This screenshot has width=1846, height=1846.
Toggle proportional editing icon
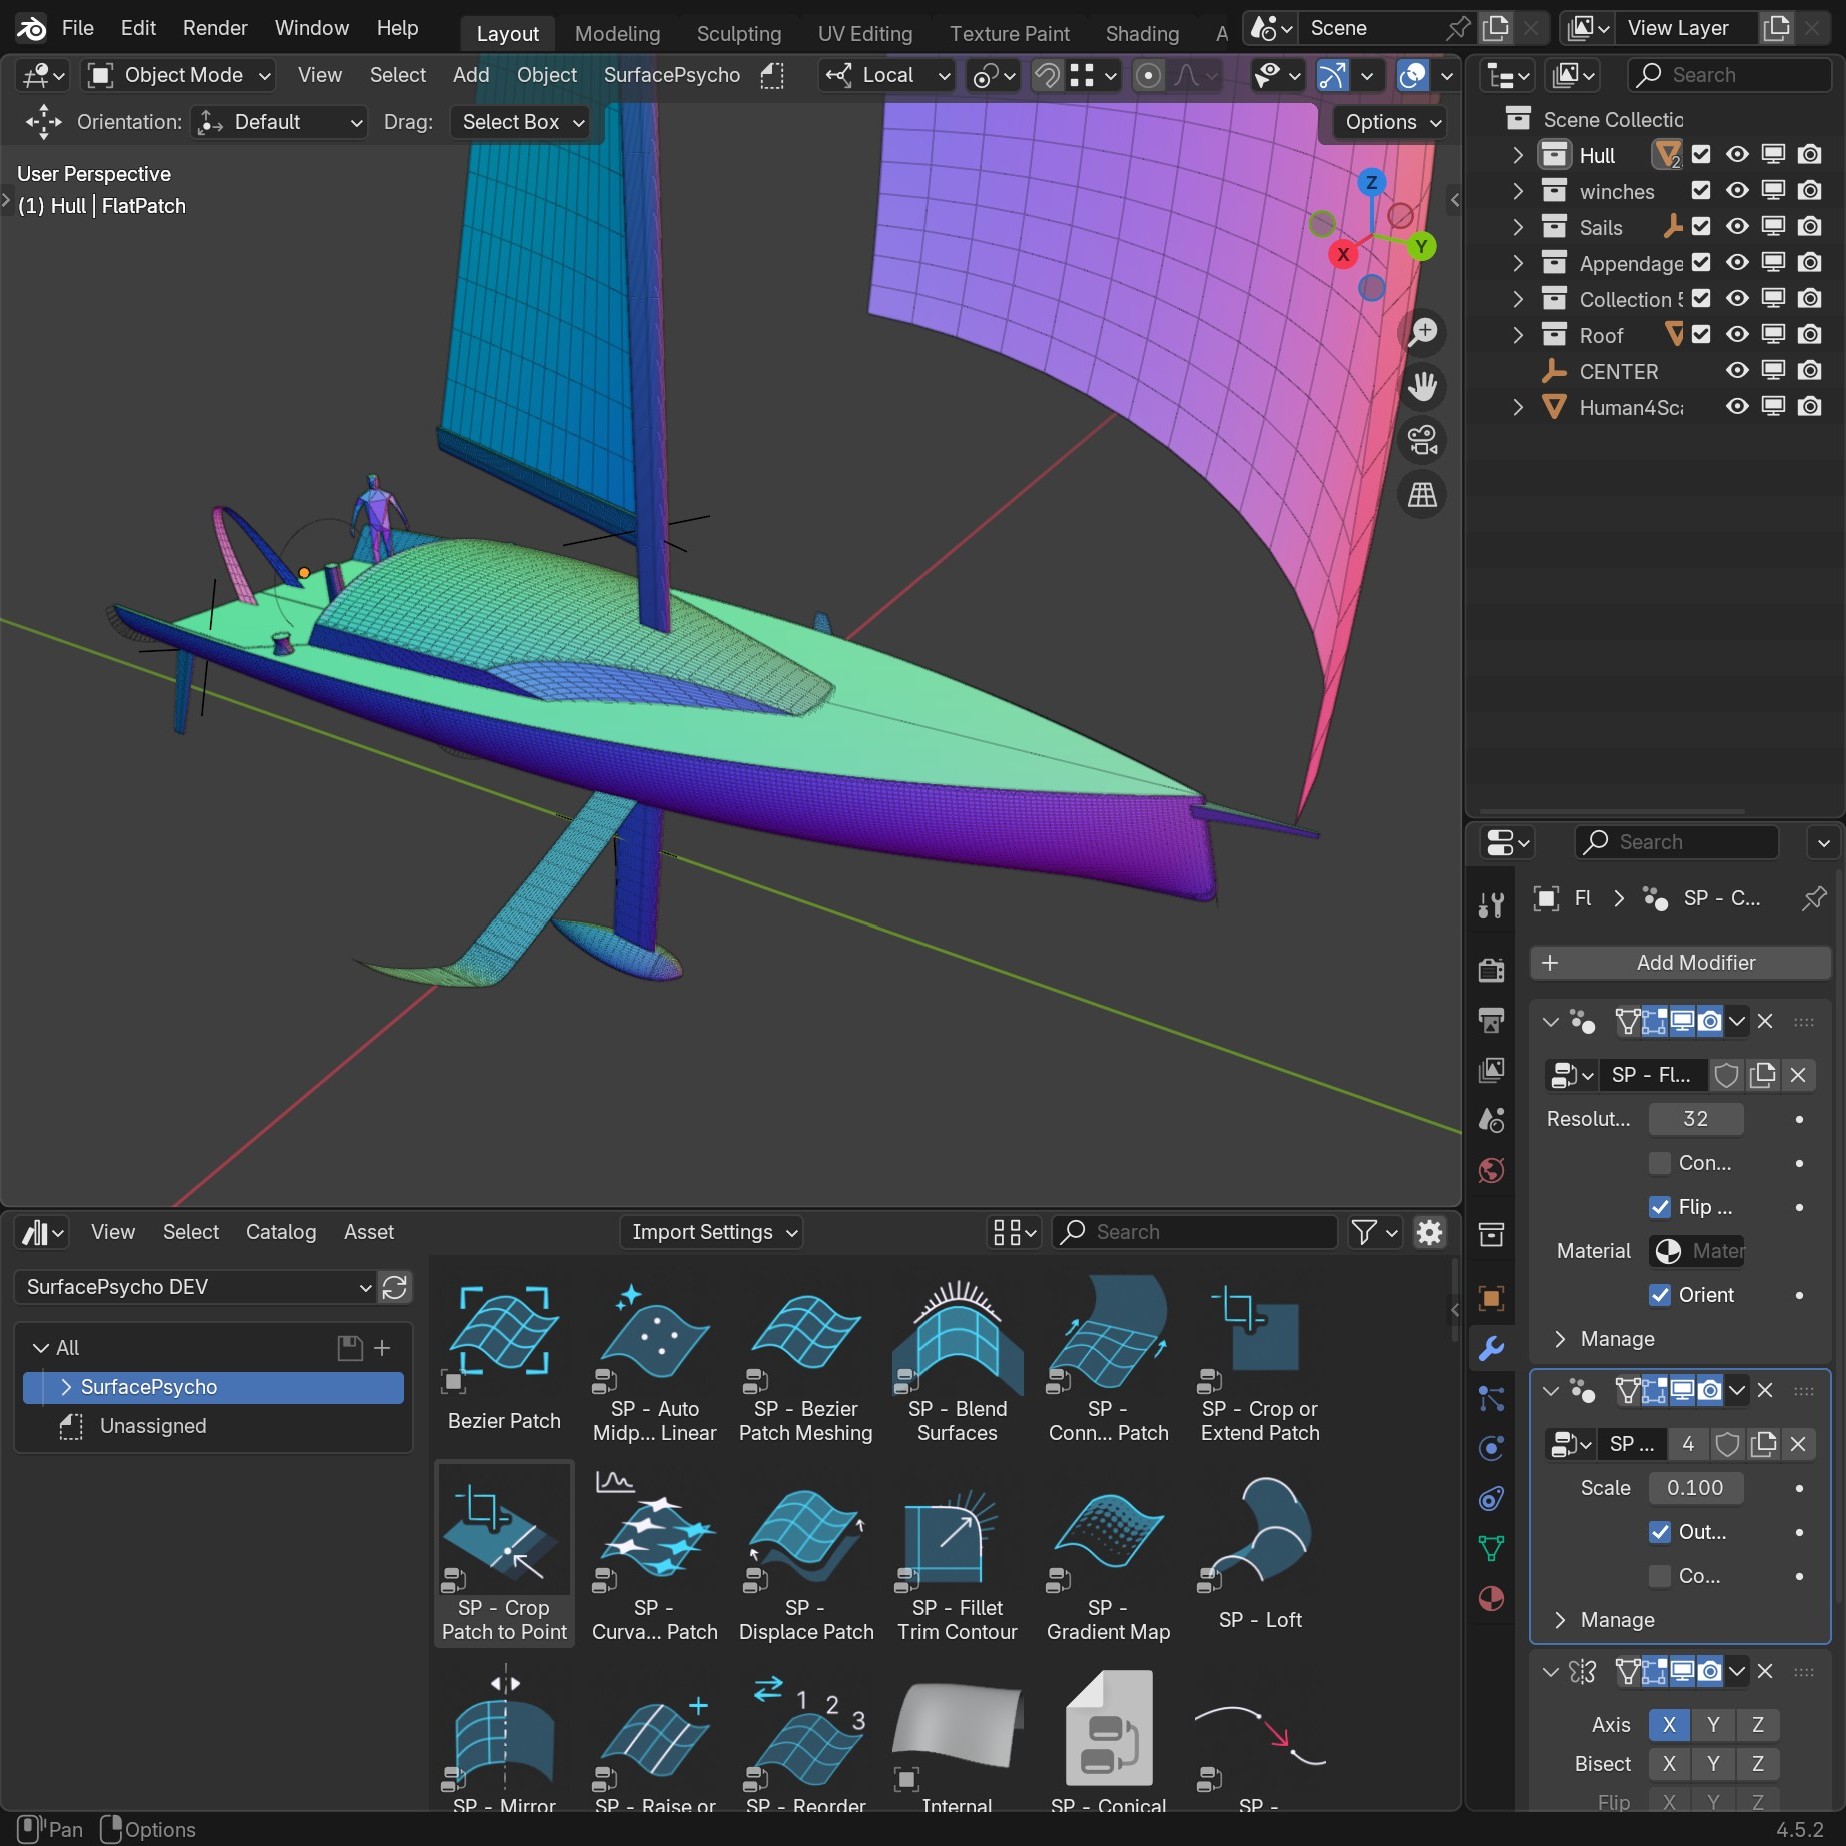pos(1149,75)
